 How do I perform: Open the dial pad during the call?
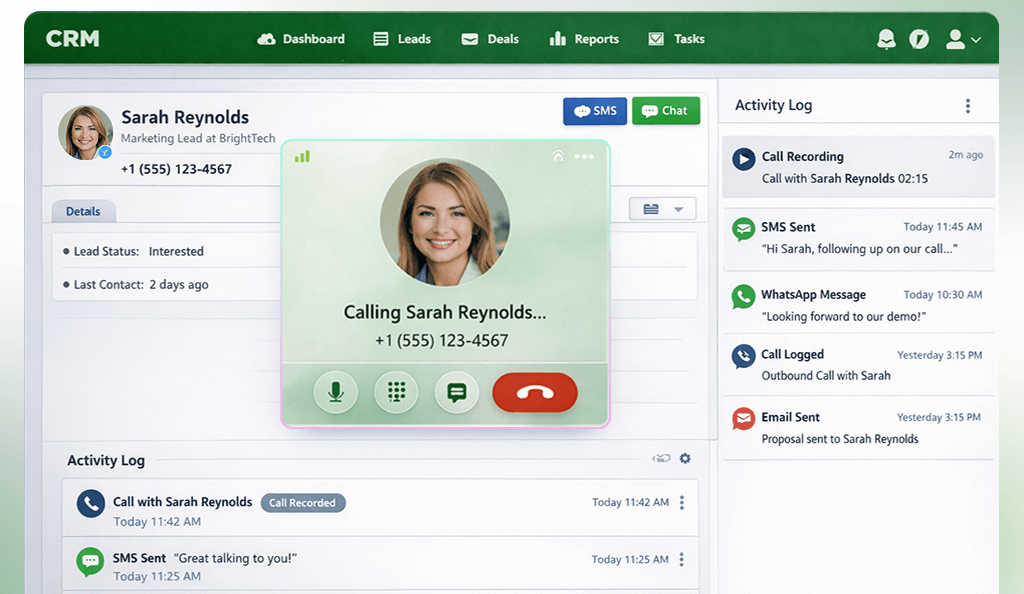point(396,392)
